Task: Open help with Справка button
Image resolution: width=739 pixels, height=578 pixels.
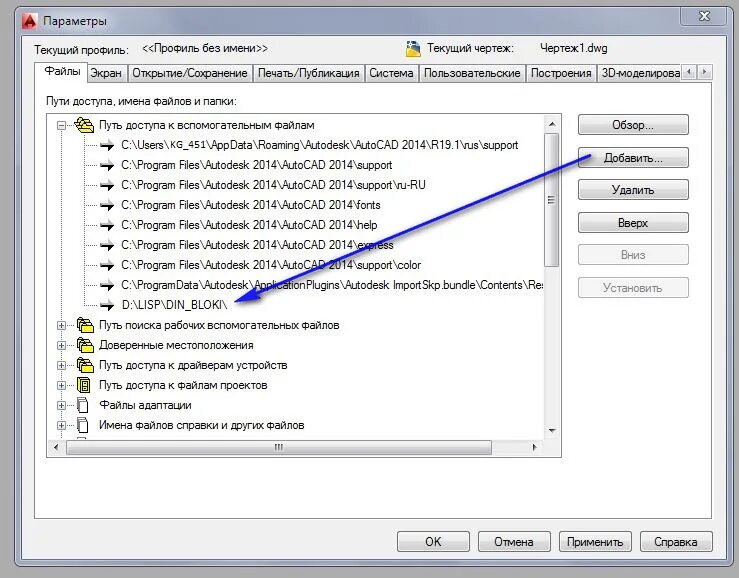Action: (675, 542)
